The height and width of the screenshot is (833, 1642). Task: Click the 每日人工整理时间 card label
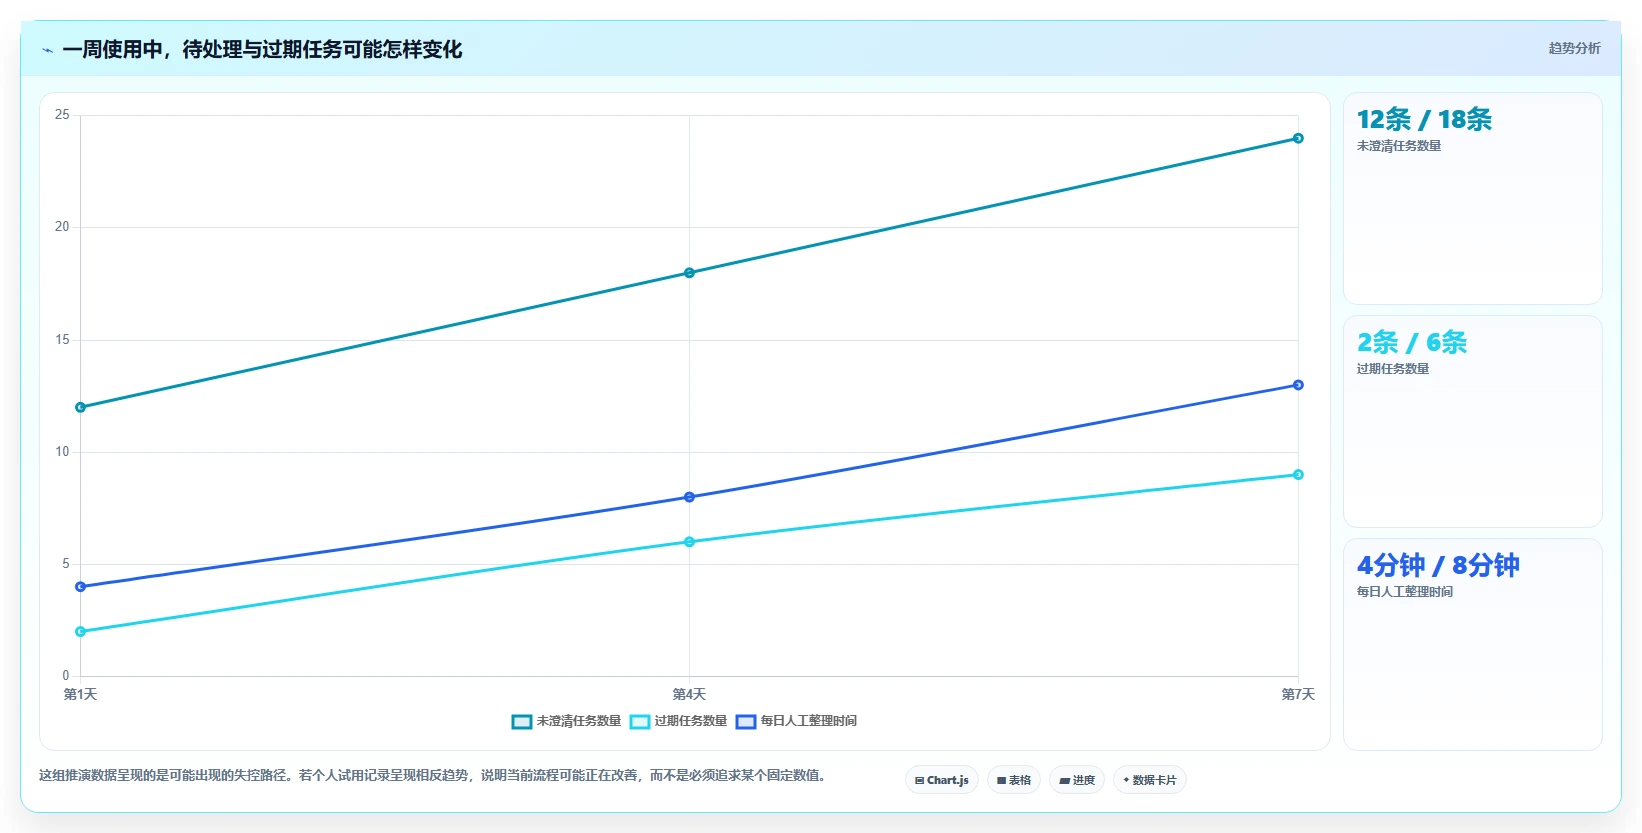tap(1405, 592)
